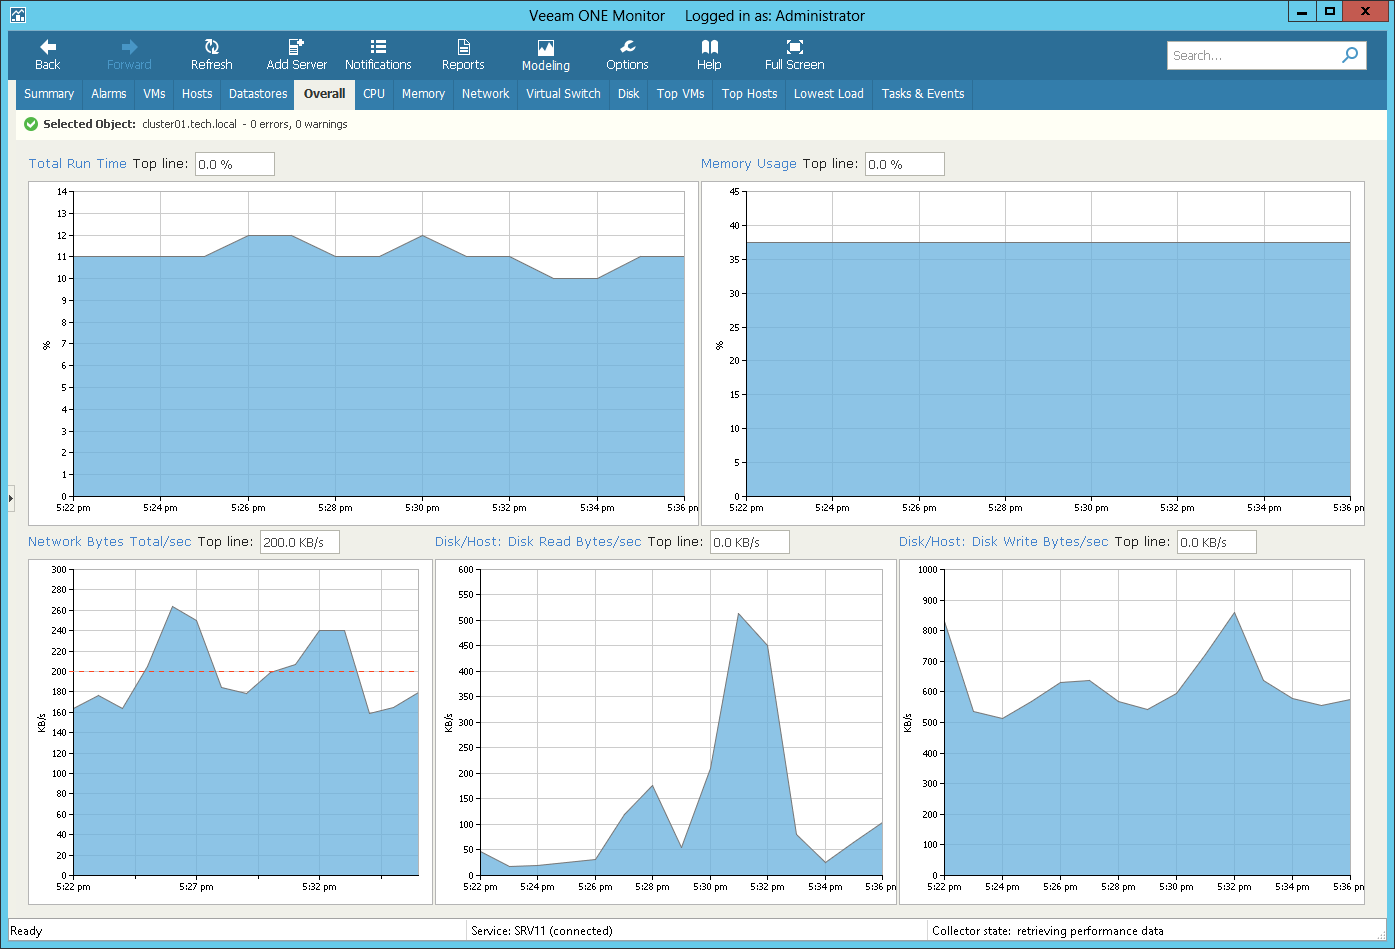
Task: Focus the Network Bytes top line field
Action: (x=299, y=542)
